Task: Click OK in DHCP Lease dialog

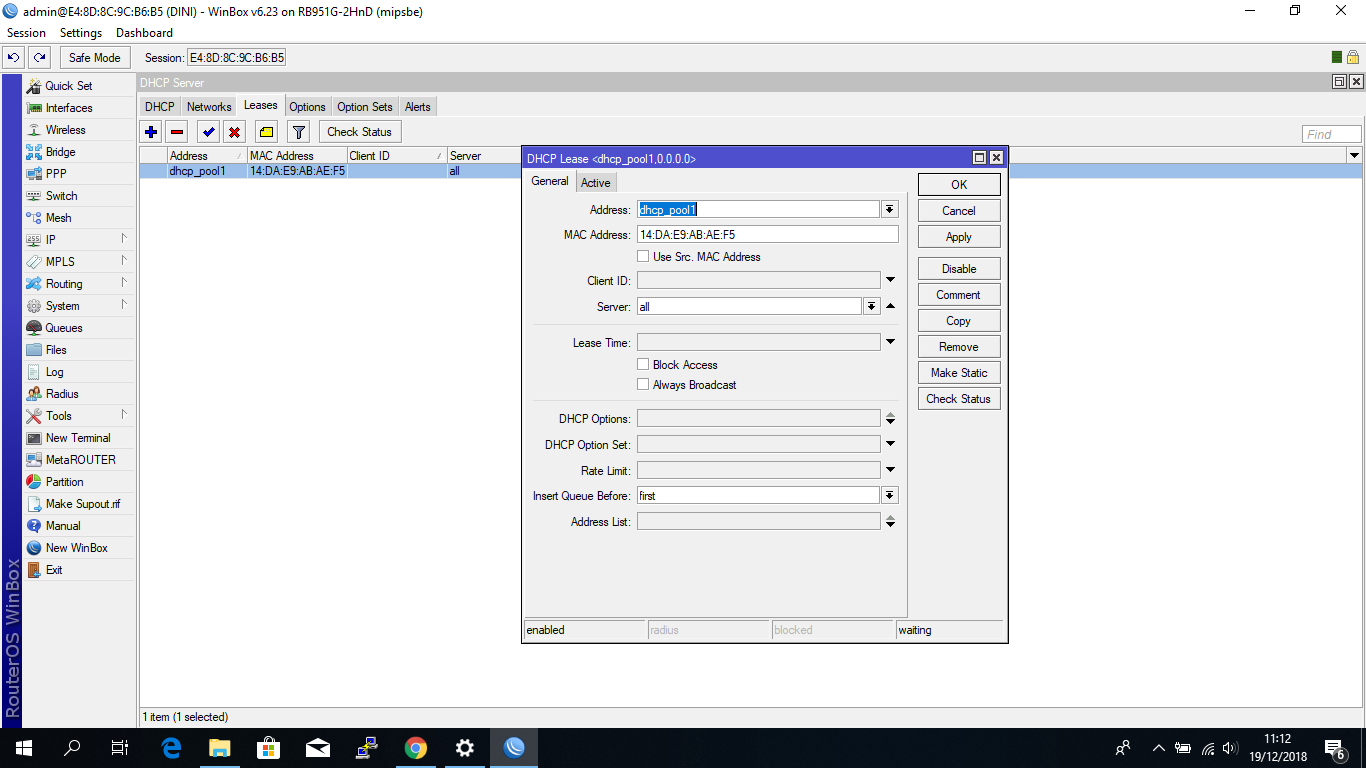Action: coord(959,184)
